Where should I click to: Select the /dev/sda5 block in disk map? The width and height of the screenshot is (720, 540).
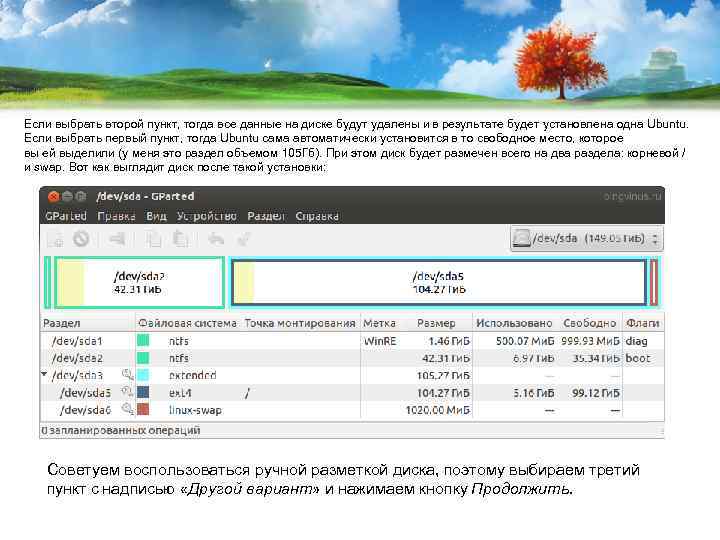439,282
